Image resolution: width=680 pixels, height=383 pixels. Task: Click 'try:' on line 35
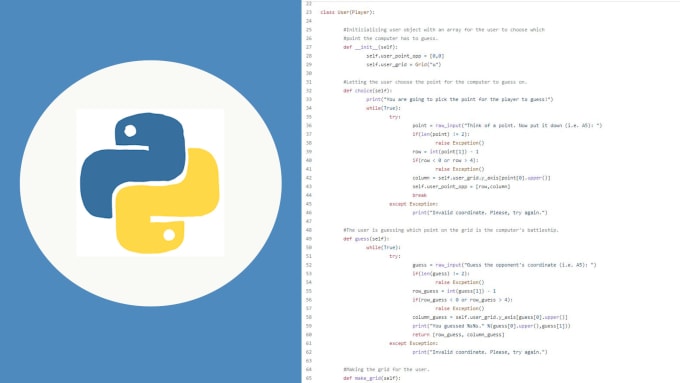tap(395, 117)
